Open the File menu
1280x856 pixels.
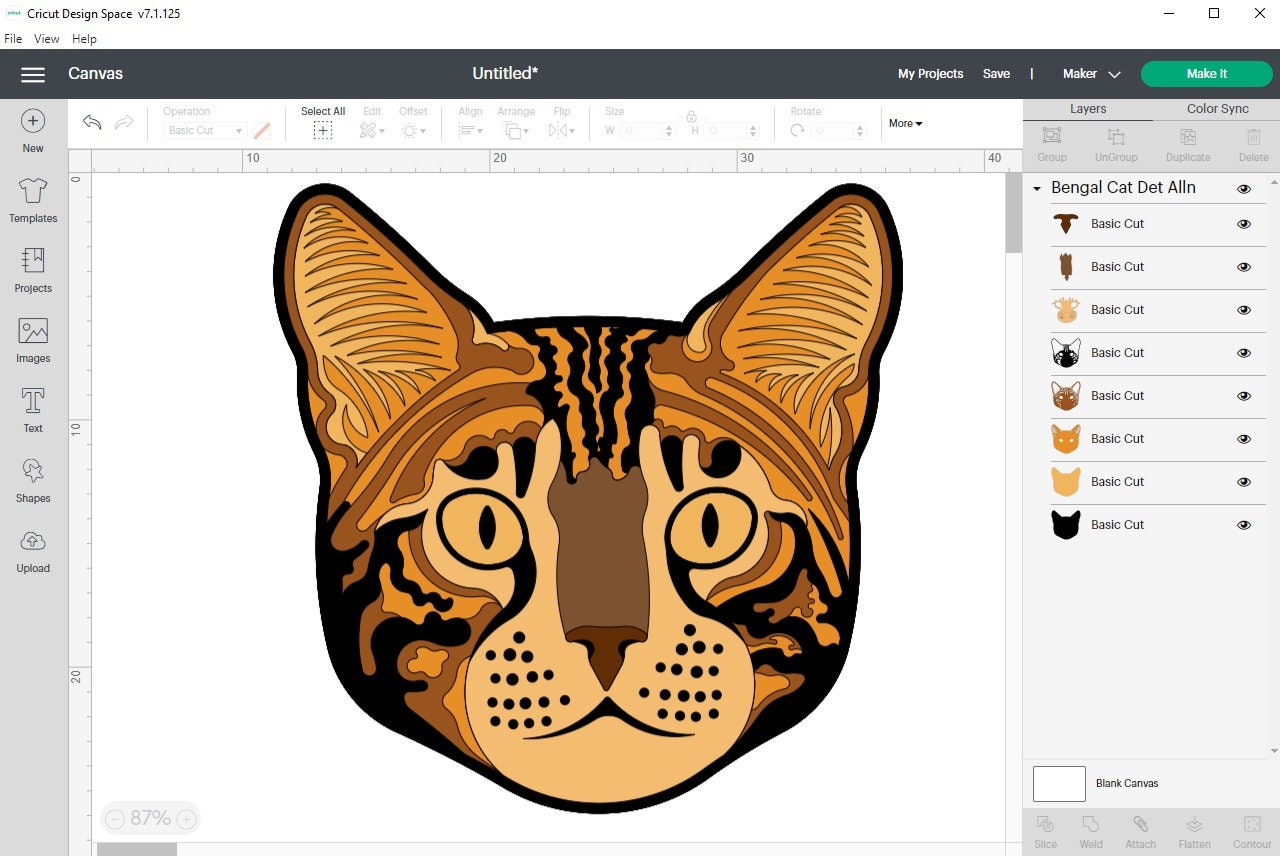(x=13, y=38)
